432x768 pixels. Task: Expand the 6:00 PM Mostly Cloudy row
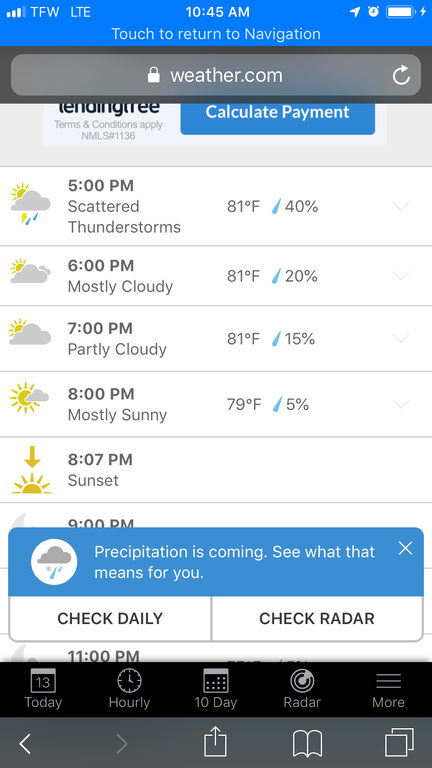[x=401, y=276]
